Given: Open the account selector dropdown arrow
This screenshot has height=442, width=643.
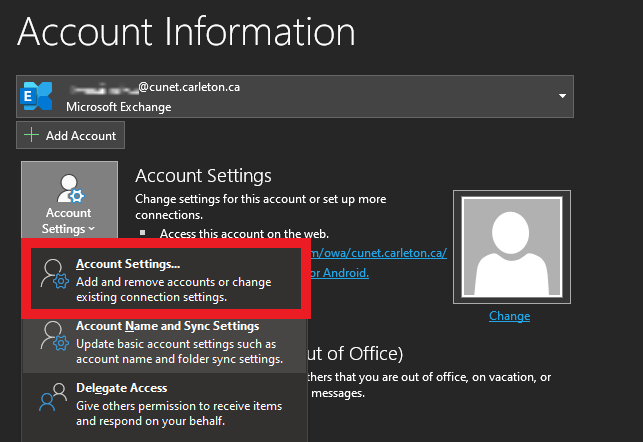Looking at the screenshot, I should tap(563, 96).
